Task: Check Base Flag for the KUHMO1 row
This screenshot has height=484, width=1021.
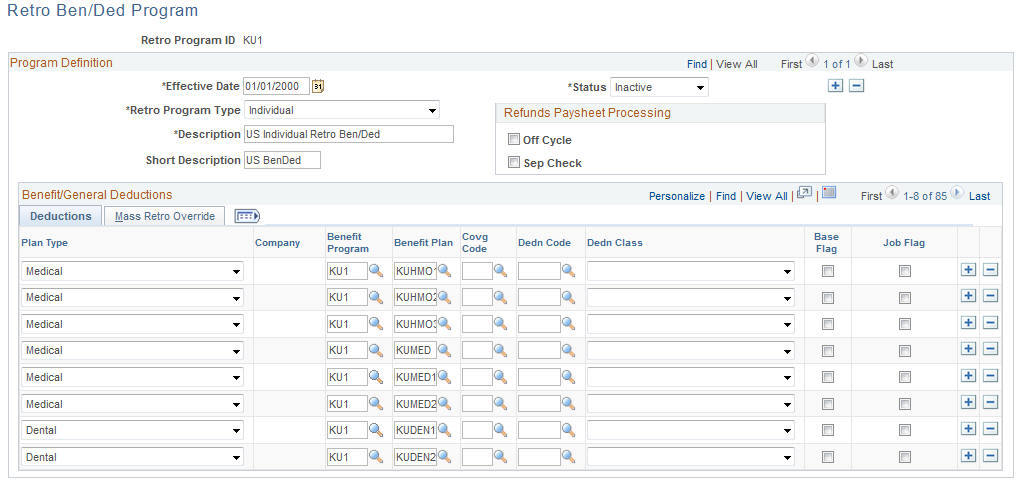Action: click(x=828, y=272)
